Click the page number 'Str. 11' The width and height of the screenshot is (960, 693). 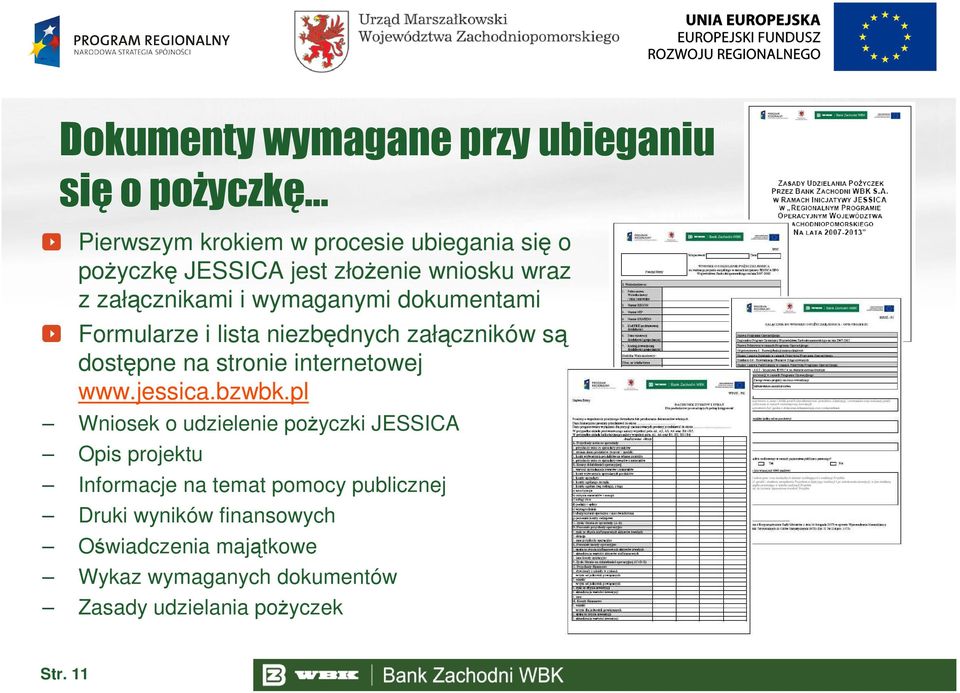(x=64, y=674)
